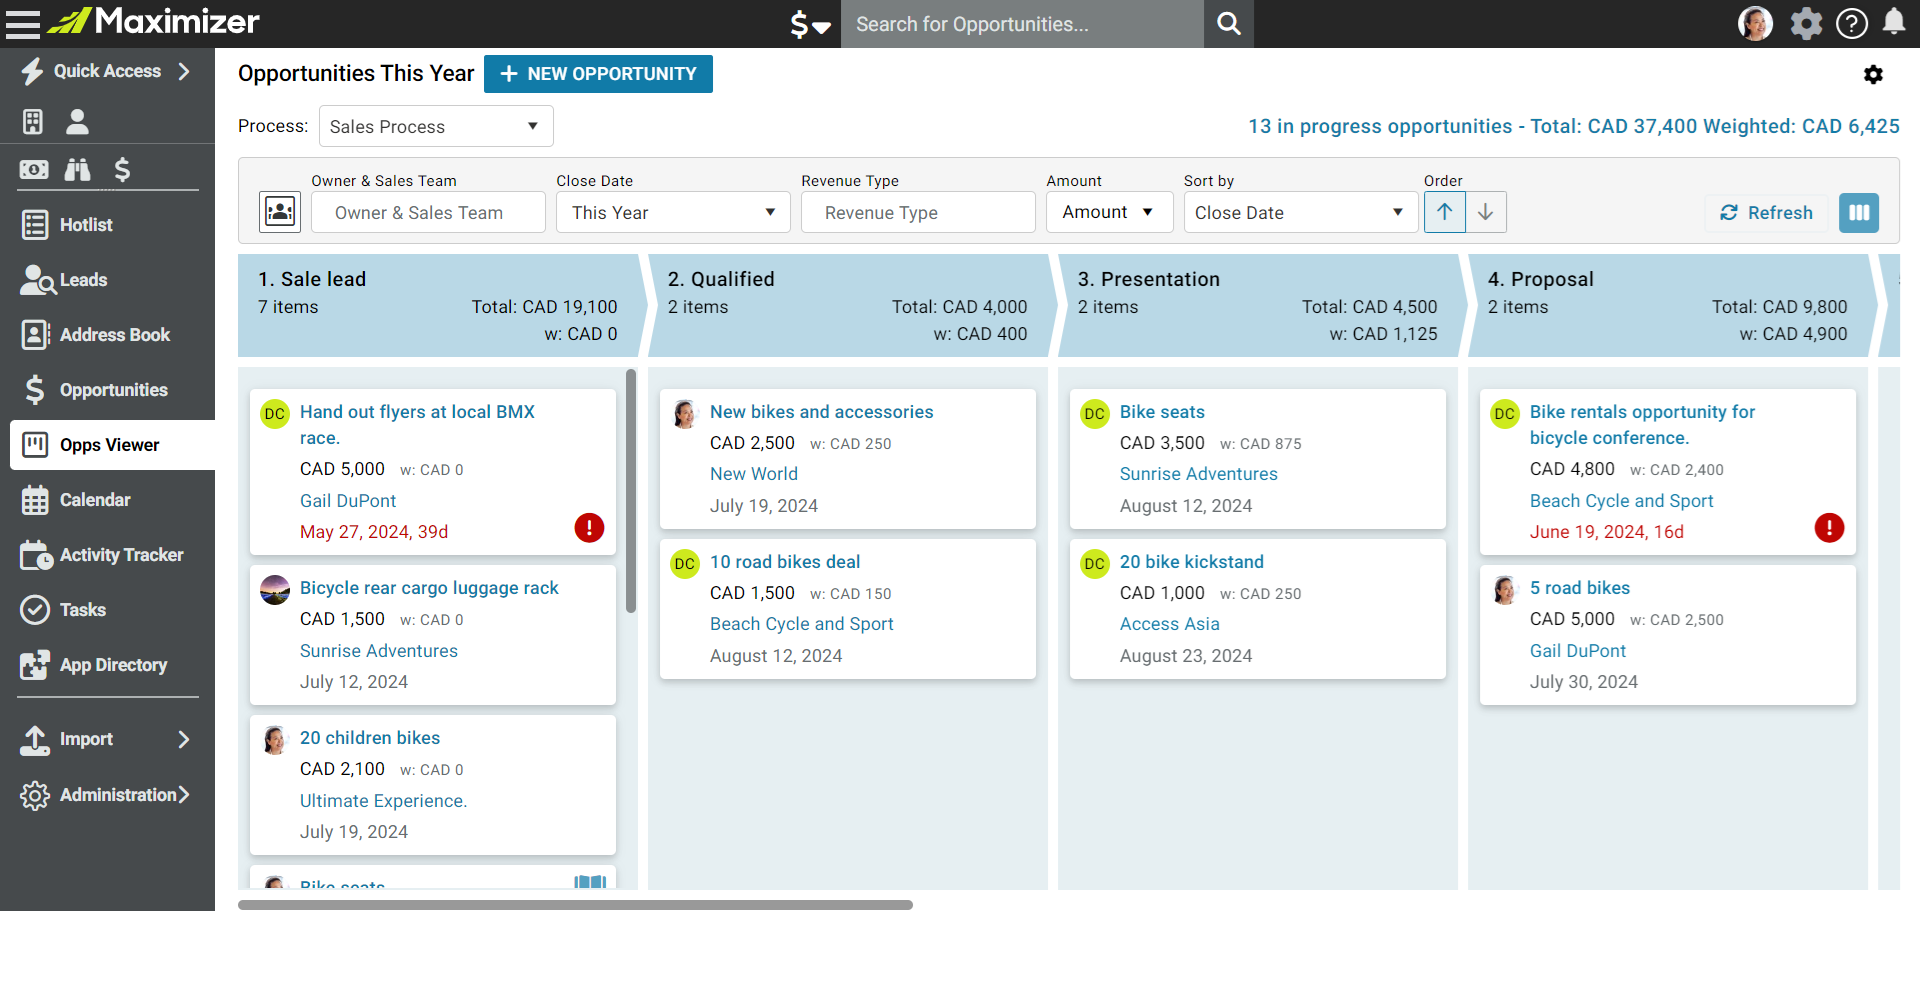
Task: Click the Sale lead column vertical scrollbar
Action: coord(631,491)
